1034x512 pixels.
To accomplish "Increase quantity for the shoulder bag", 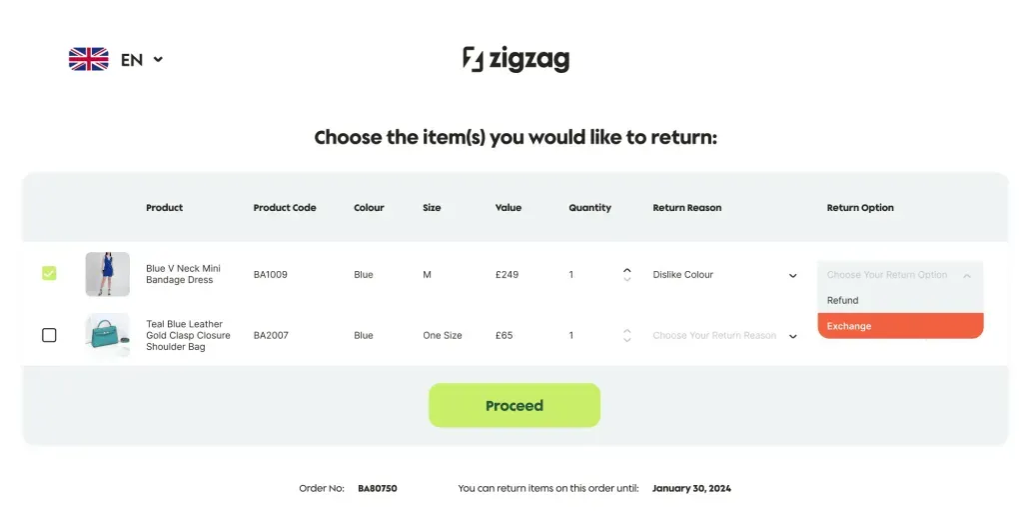I will click(x=627, y=331).
